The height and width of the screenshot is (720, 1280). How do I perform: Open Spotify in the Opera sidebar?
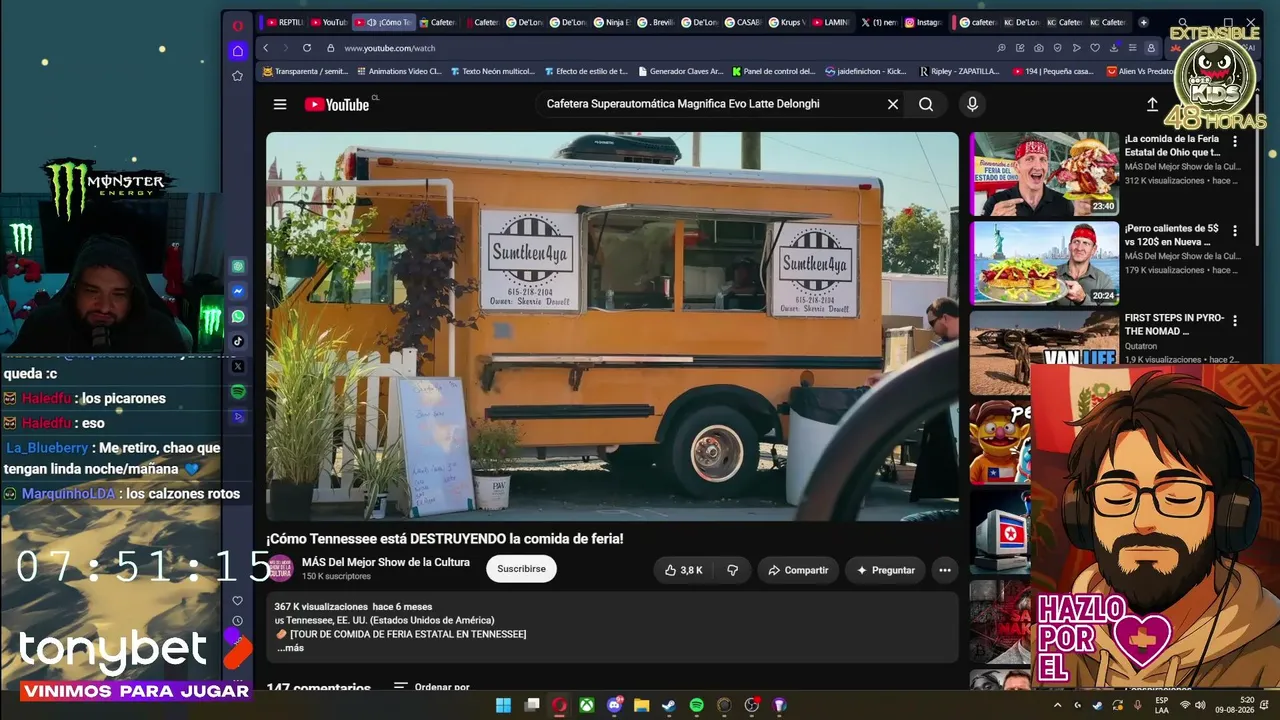[238, 391]
